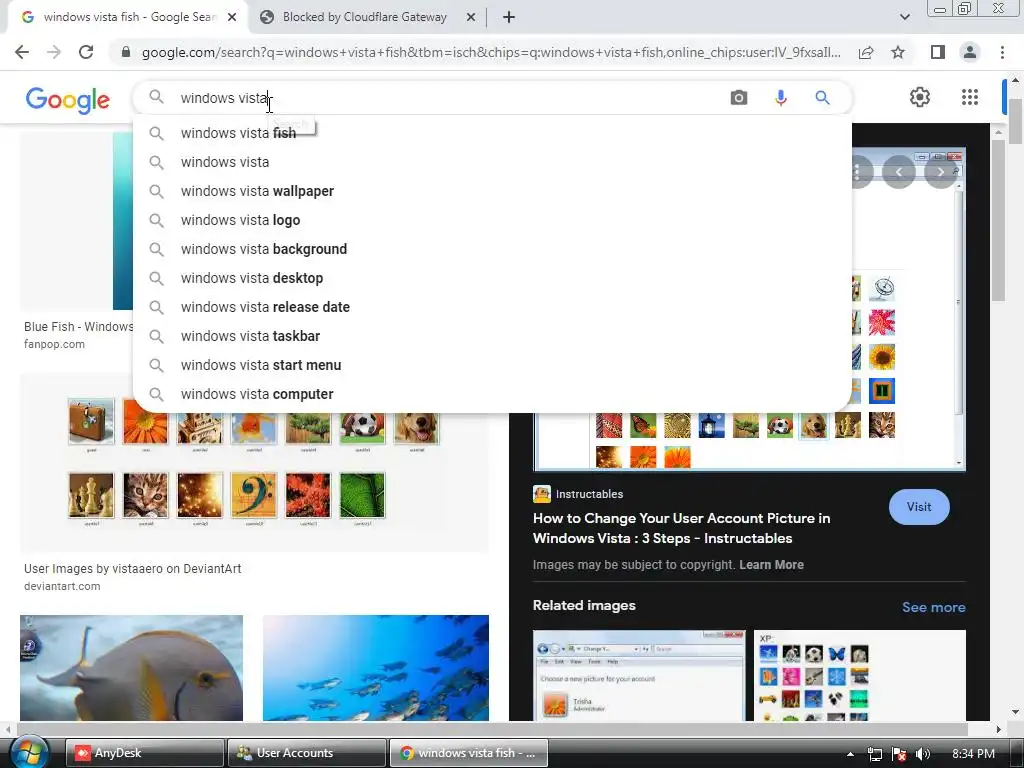Viewport: 1024px width, 768px height.
Task: Click the blue search magnifier button
Action: click(822, 98)
